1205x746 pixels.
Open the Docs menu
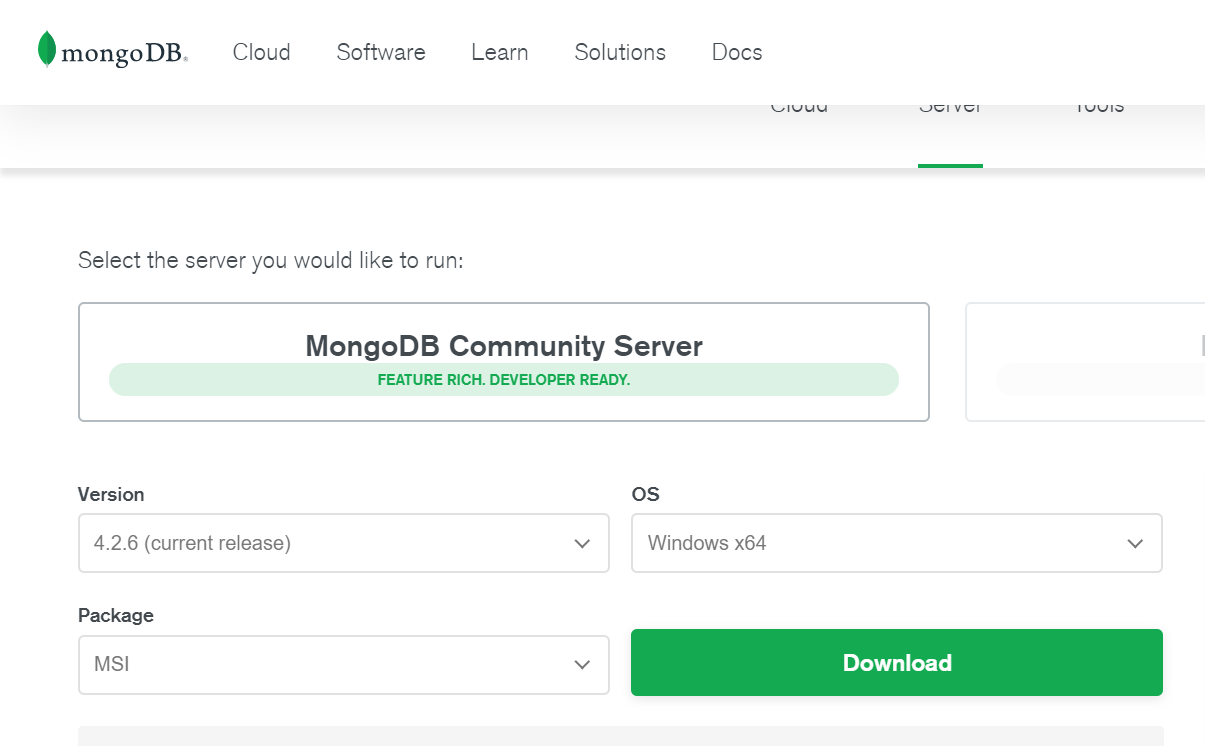737,52
